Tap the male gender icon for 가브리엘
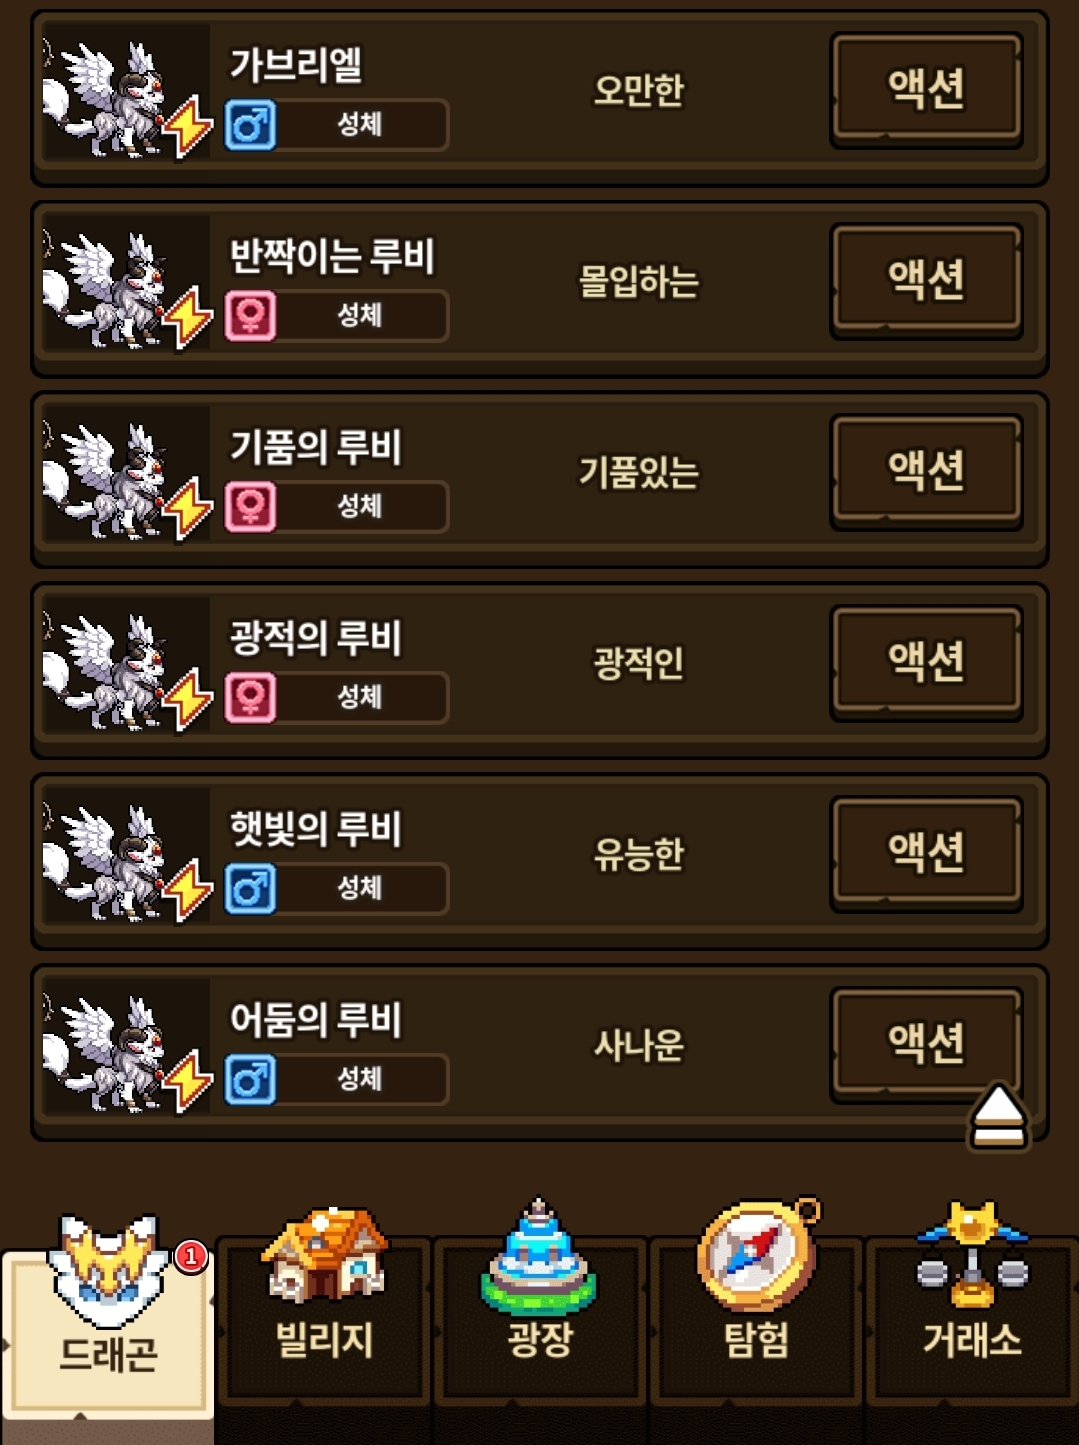This screenshot has width=1079, height=1445. [250, 125]
